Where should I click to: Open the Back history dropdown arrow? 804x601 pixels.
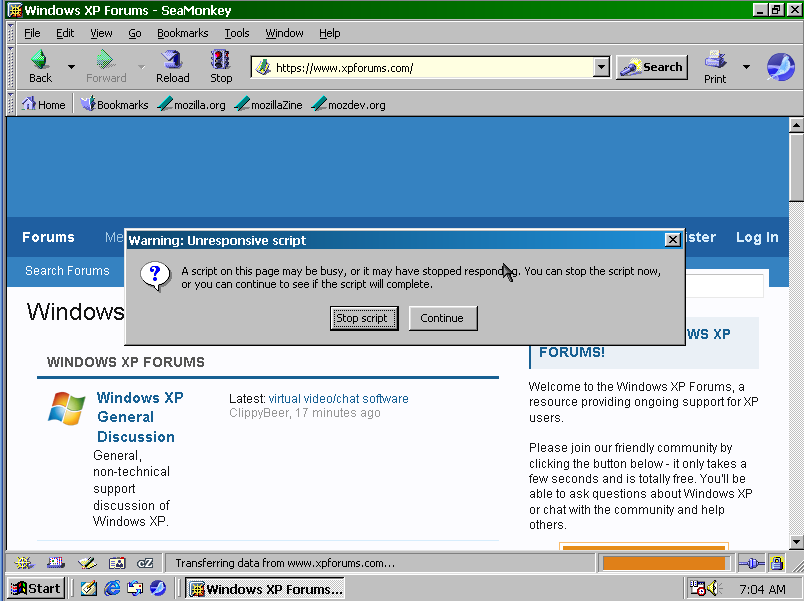point(71,67)
